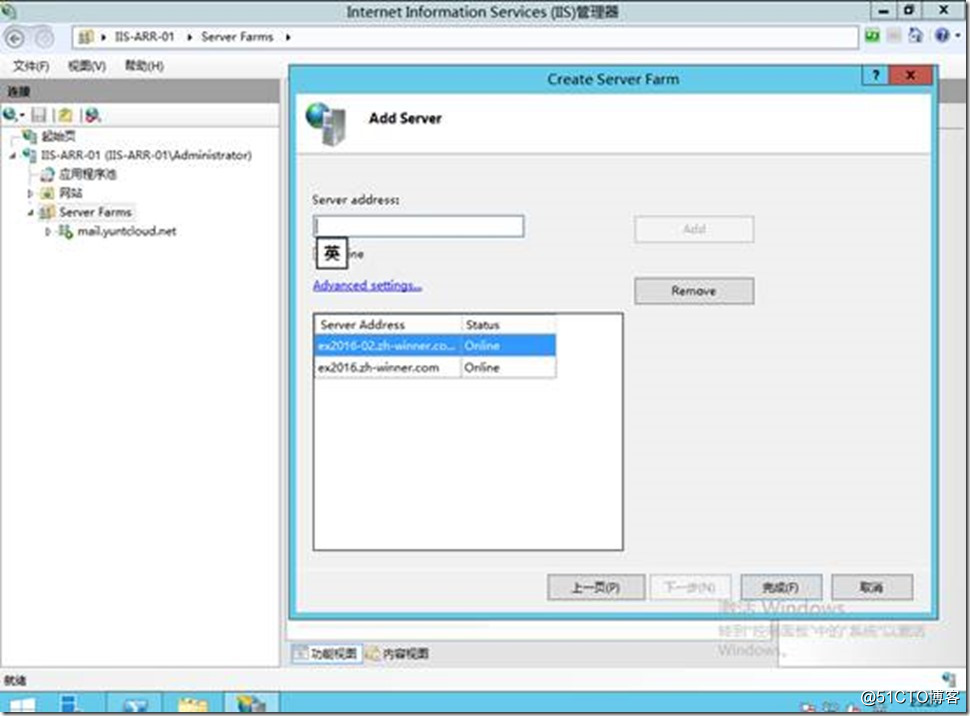Click the 完成(F) finish button
The height and width of the screenshot is (716, 970).
click(781, 587)
